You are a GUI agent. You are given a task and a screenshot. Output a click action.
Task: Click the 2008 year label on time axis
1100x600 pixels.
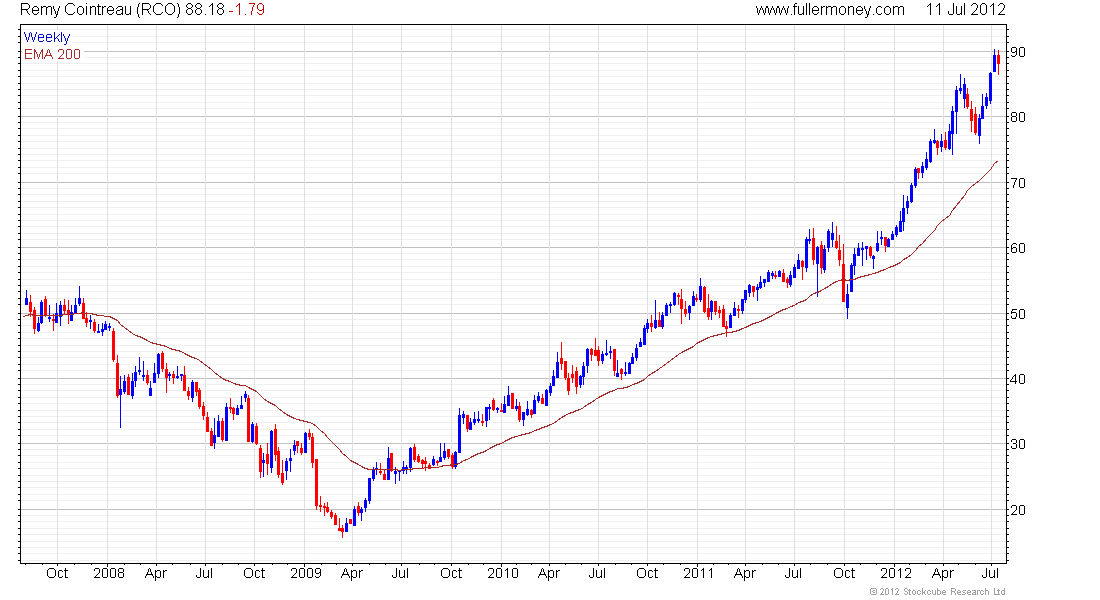coord(109,573)
